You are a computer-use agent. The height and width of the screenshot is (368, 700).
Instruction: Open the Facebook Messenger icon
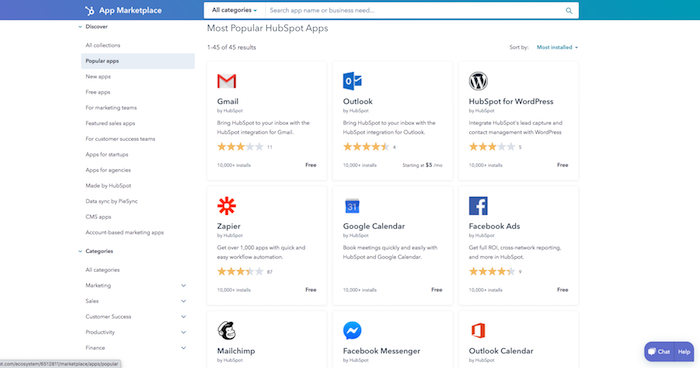[x=352, y=330]
